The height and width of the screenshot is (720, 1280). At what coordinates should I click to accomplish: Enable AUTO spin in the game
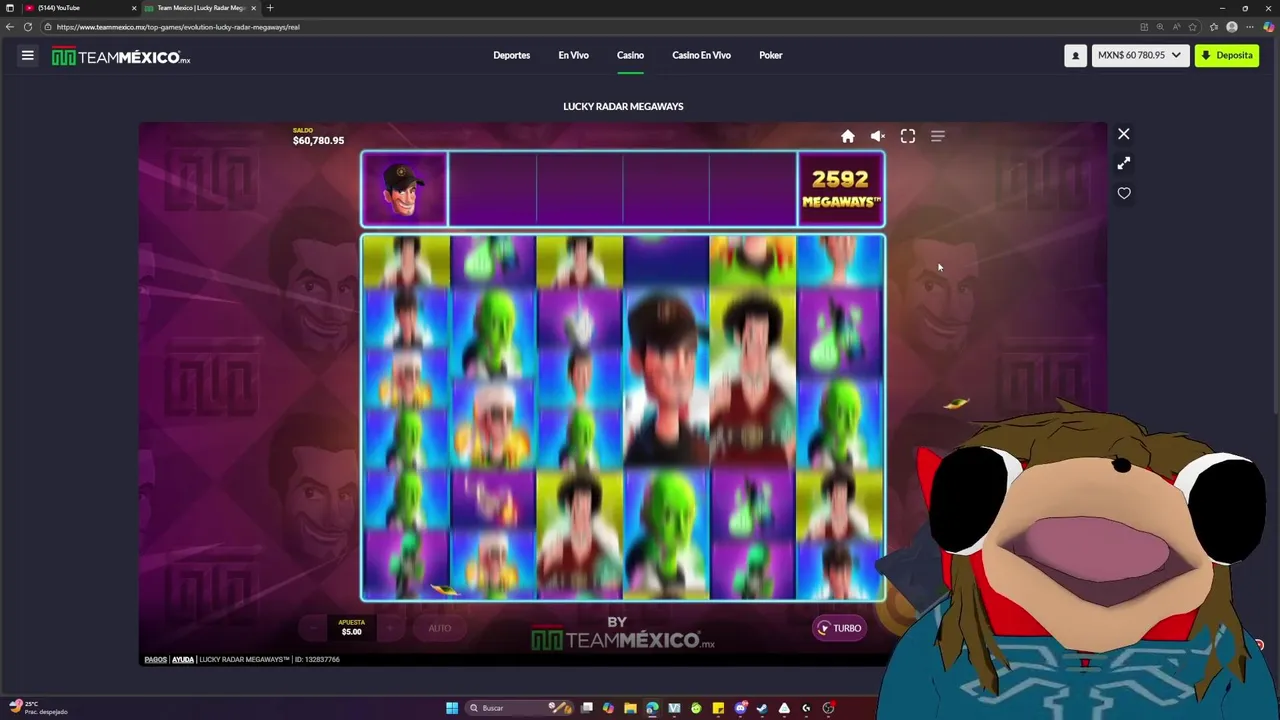[x=440, y=628]
